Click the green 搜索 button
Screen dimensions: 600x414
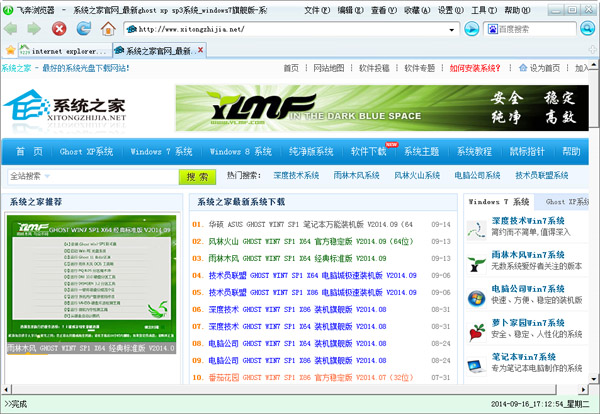coord(197,176)
